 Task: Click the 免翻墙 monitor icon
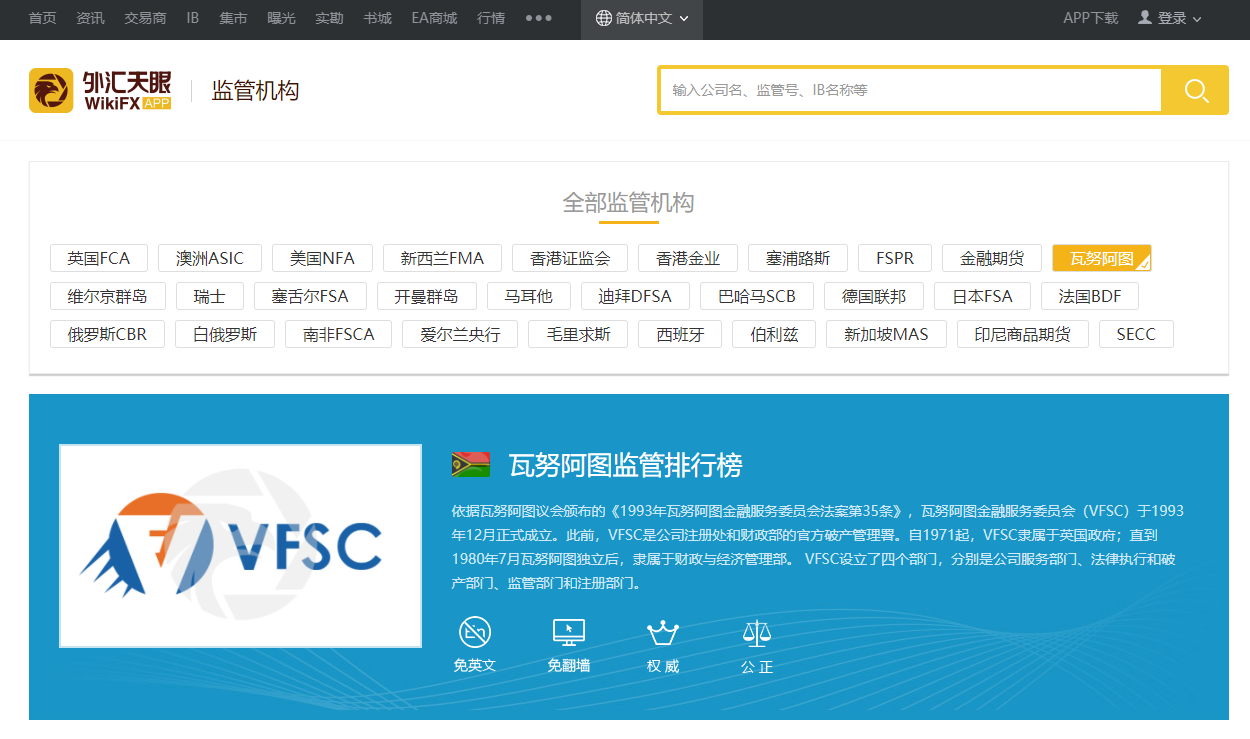click(569, 631)
